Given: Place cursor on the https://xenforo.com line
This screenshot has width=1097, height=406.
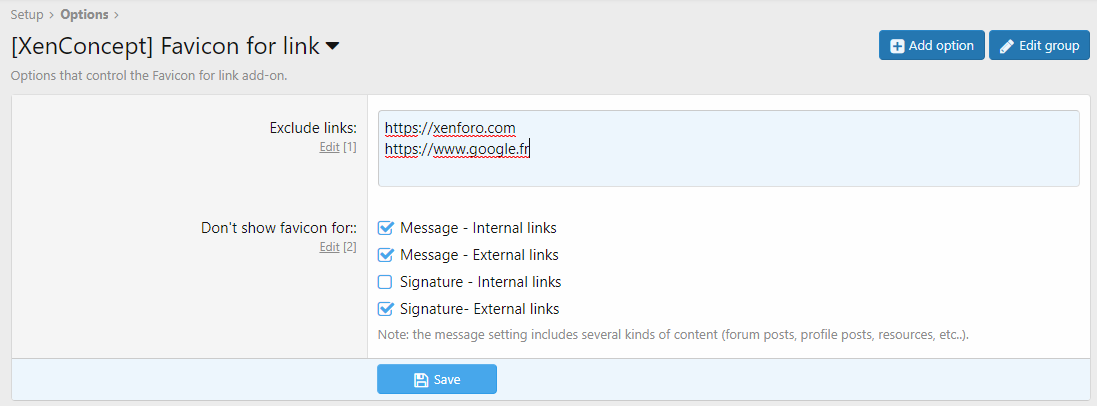Looking at the screenshot, I should tap(450, 128).
